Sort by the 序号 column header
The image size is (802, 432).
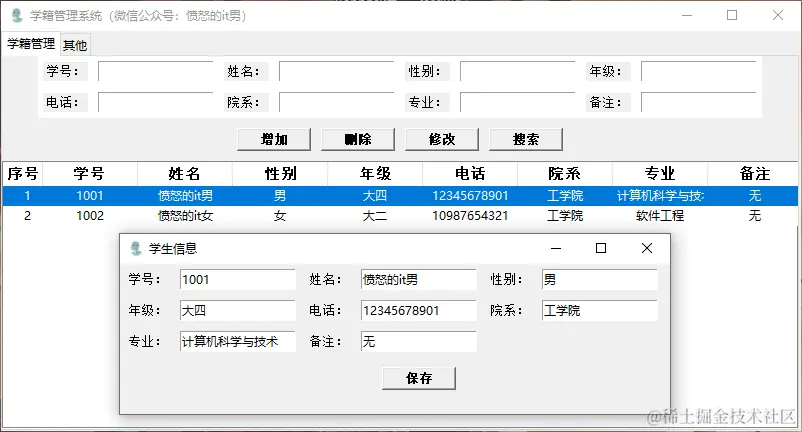[23, 174]
